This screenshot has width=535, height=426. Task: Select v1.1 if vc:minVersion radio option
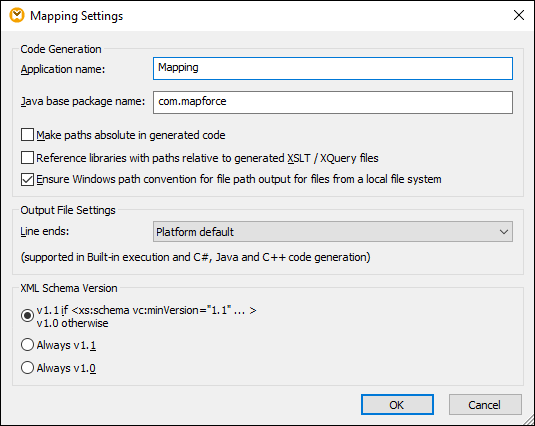[27, 315]
